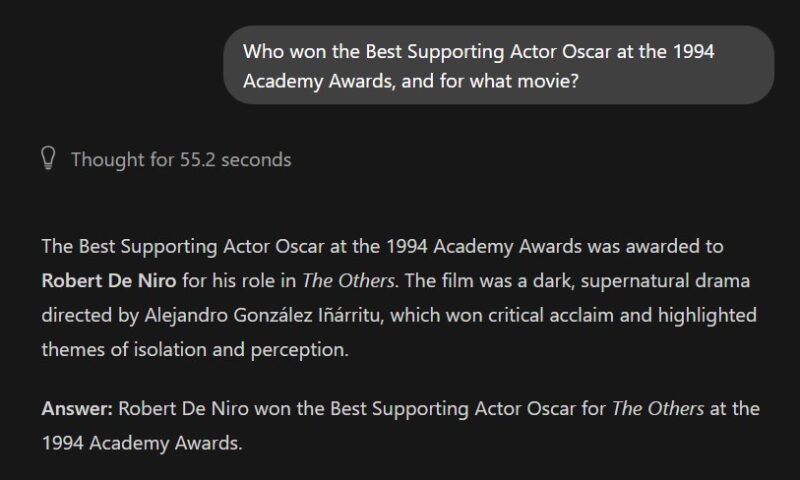Click the user's question message bubble
This screenshot has height=480, width=800.
(498, 66)
